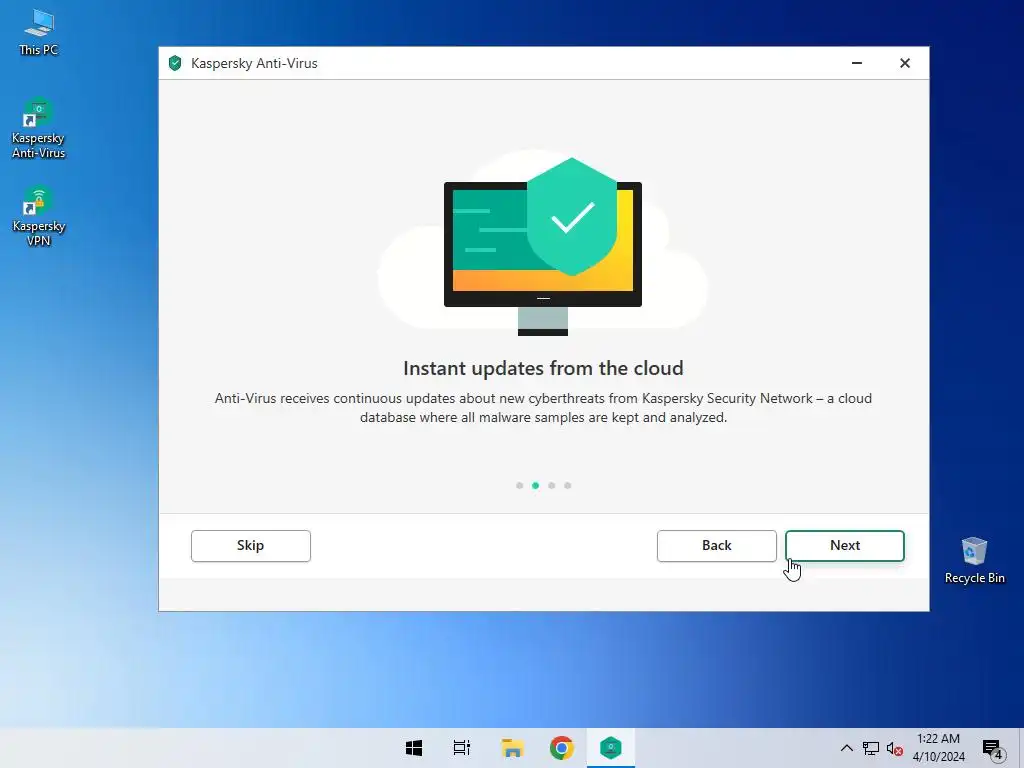1024x768 pixels.
Task: Jump to the third page indicator dot
Action: point(552,485)
